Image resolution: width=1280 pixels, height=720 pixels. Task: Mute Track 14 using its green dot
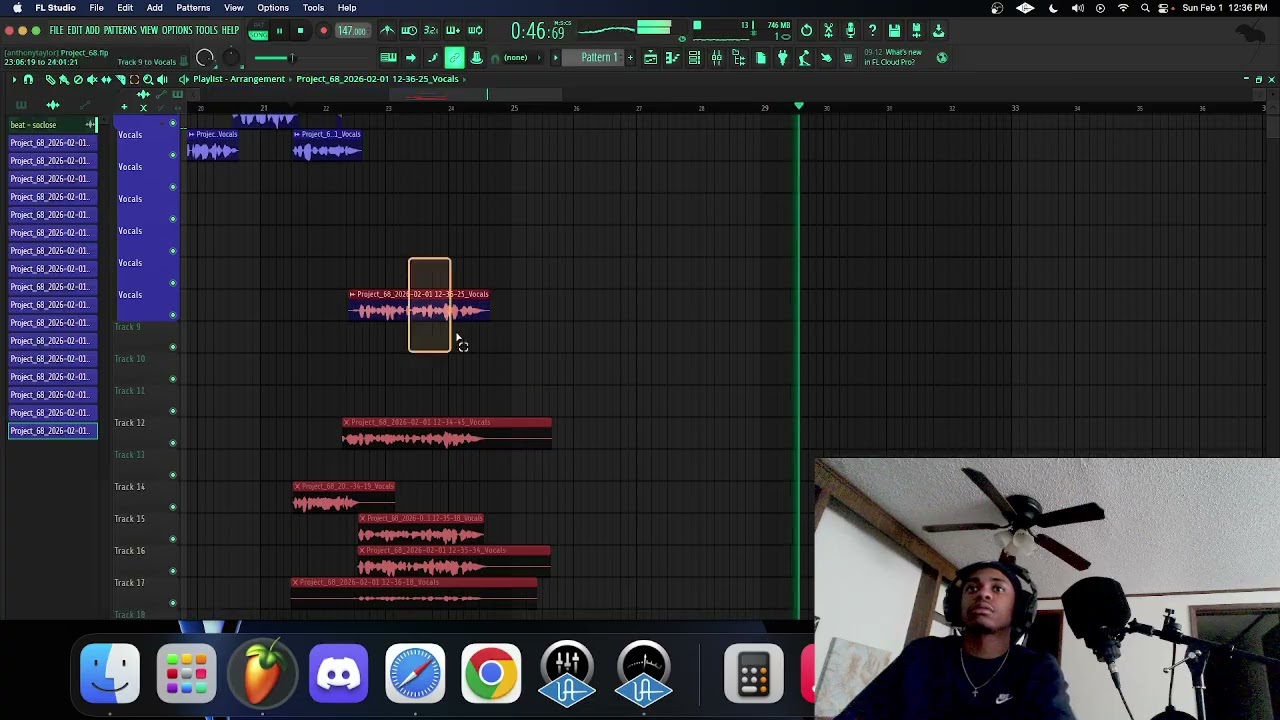tap(173, 507)
